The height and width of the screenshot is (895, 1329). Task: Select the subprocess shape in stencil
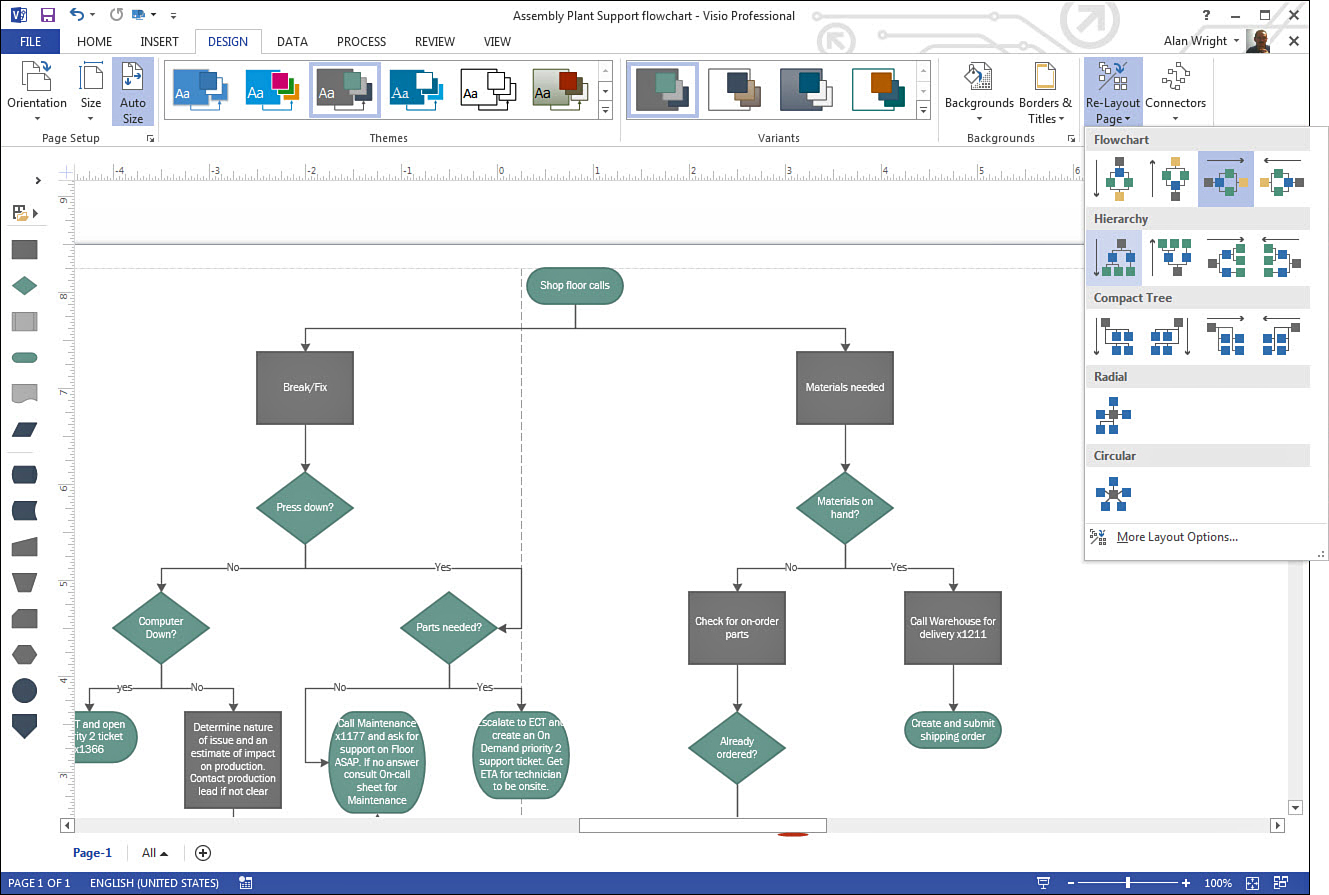pyautogui.click(x=24, y=321)
